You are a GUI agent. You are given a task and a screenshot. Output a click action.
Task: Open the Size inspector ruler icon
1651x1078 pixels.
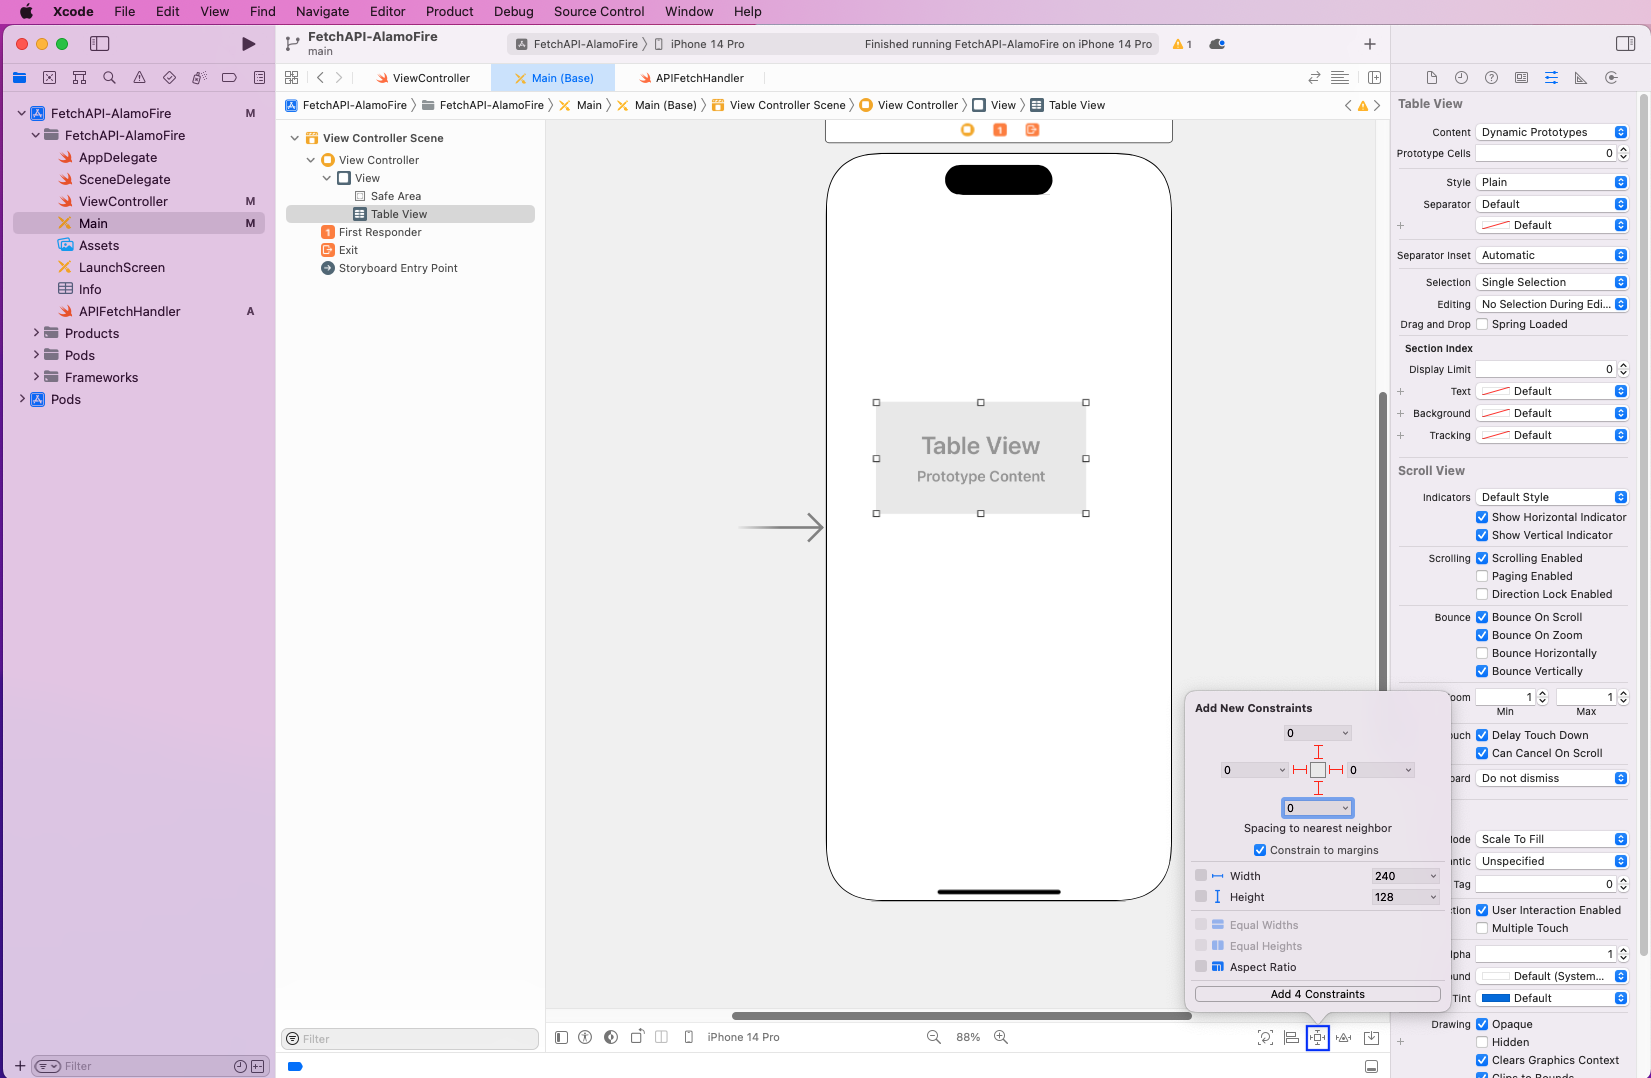coord(1581,77)
